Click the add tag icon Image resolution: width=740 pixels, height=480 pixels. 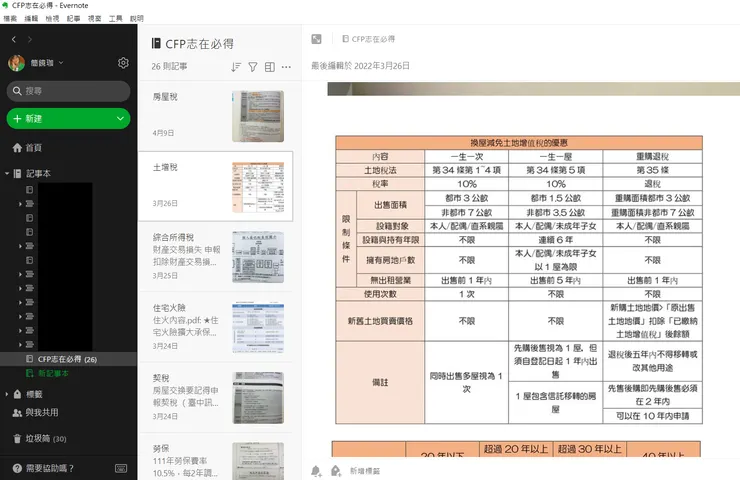[336, 471]
